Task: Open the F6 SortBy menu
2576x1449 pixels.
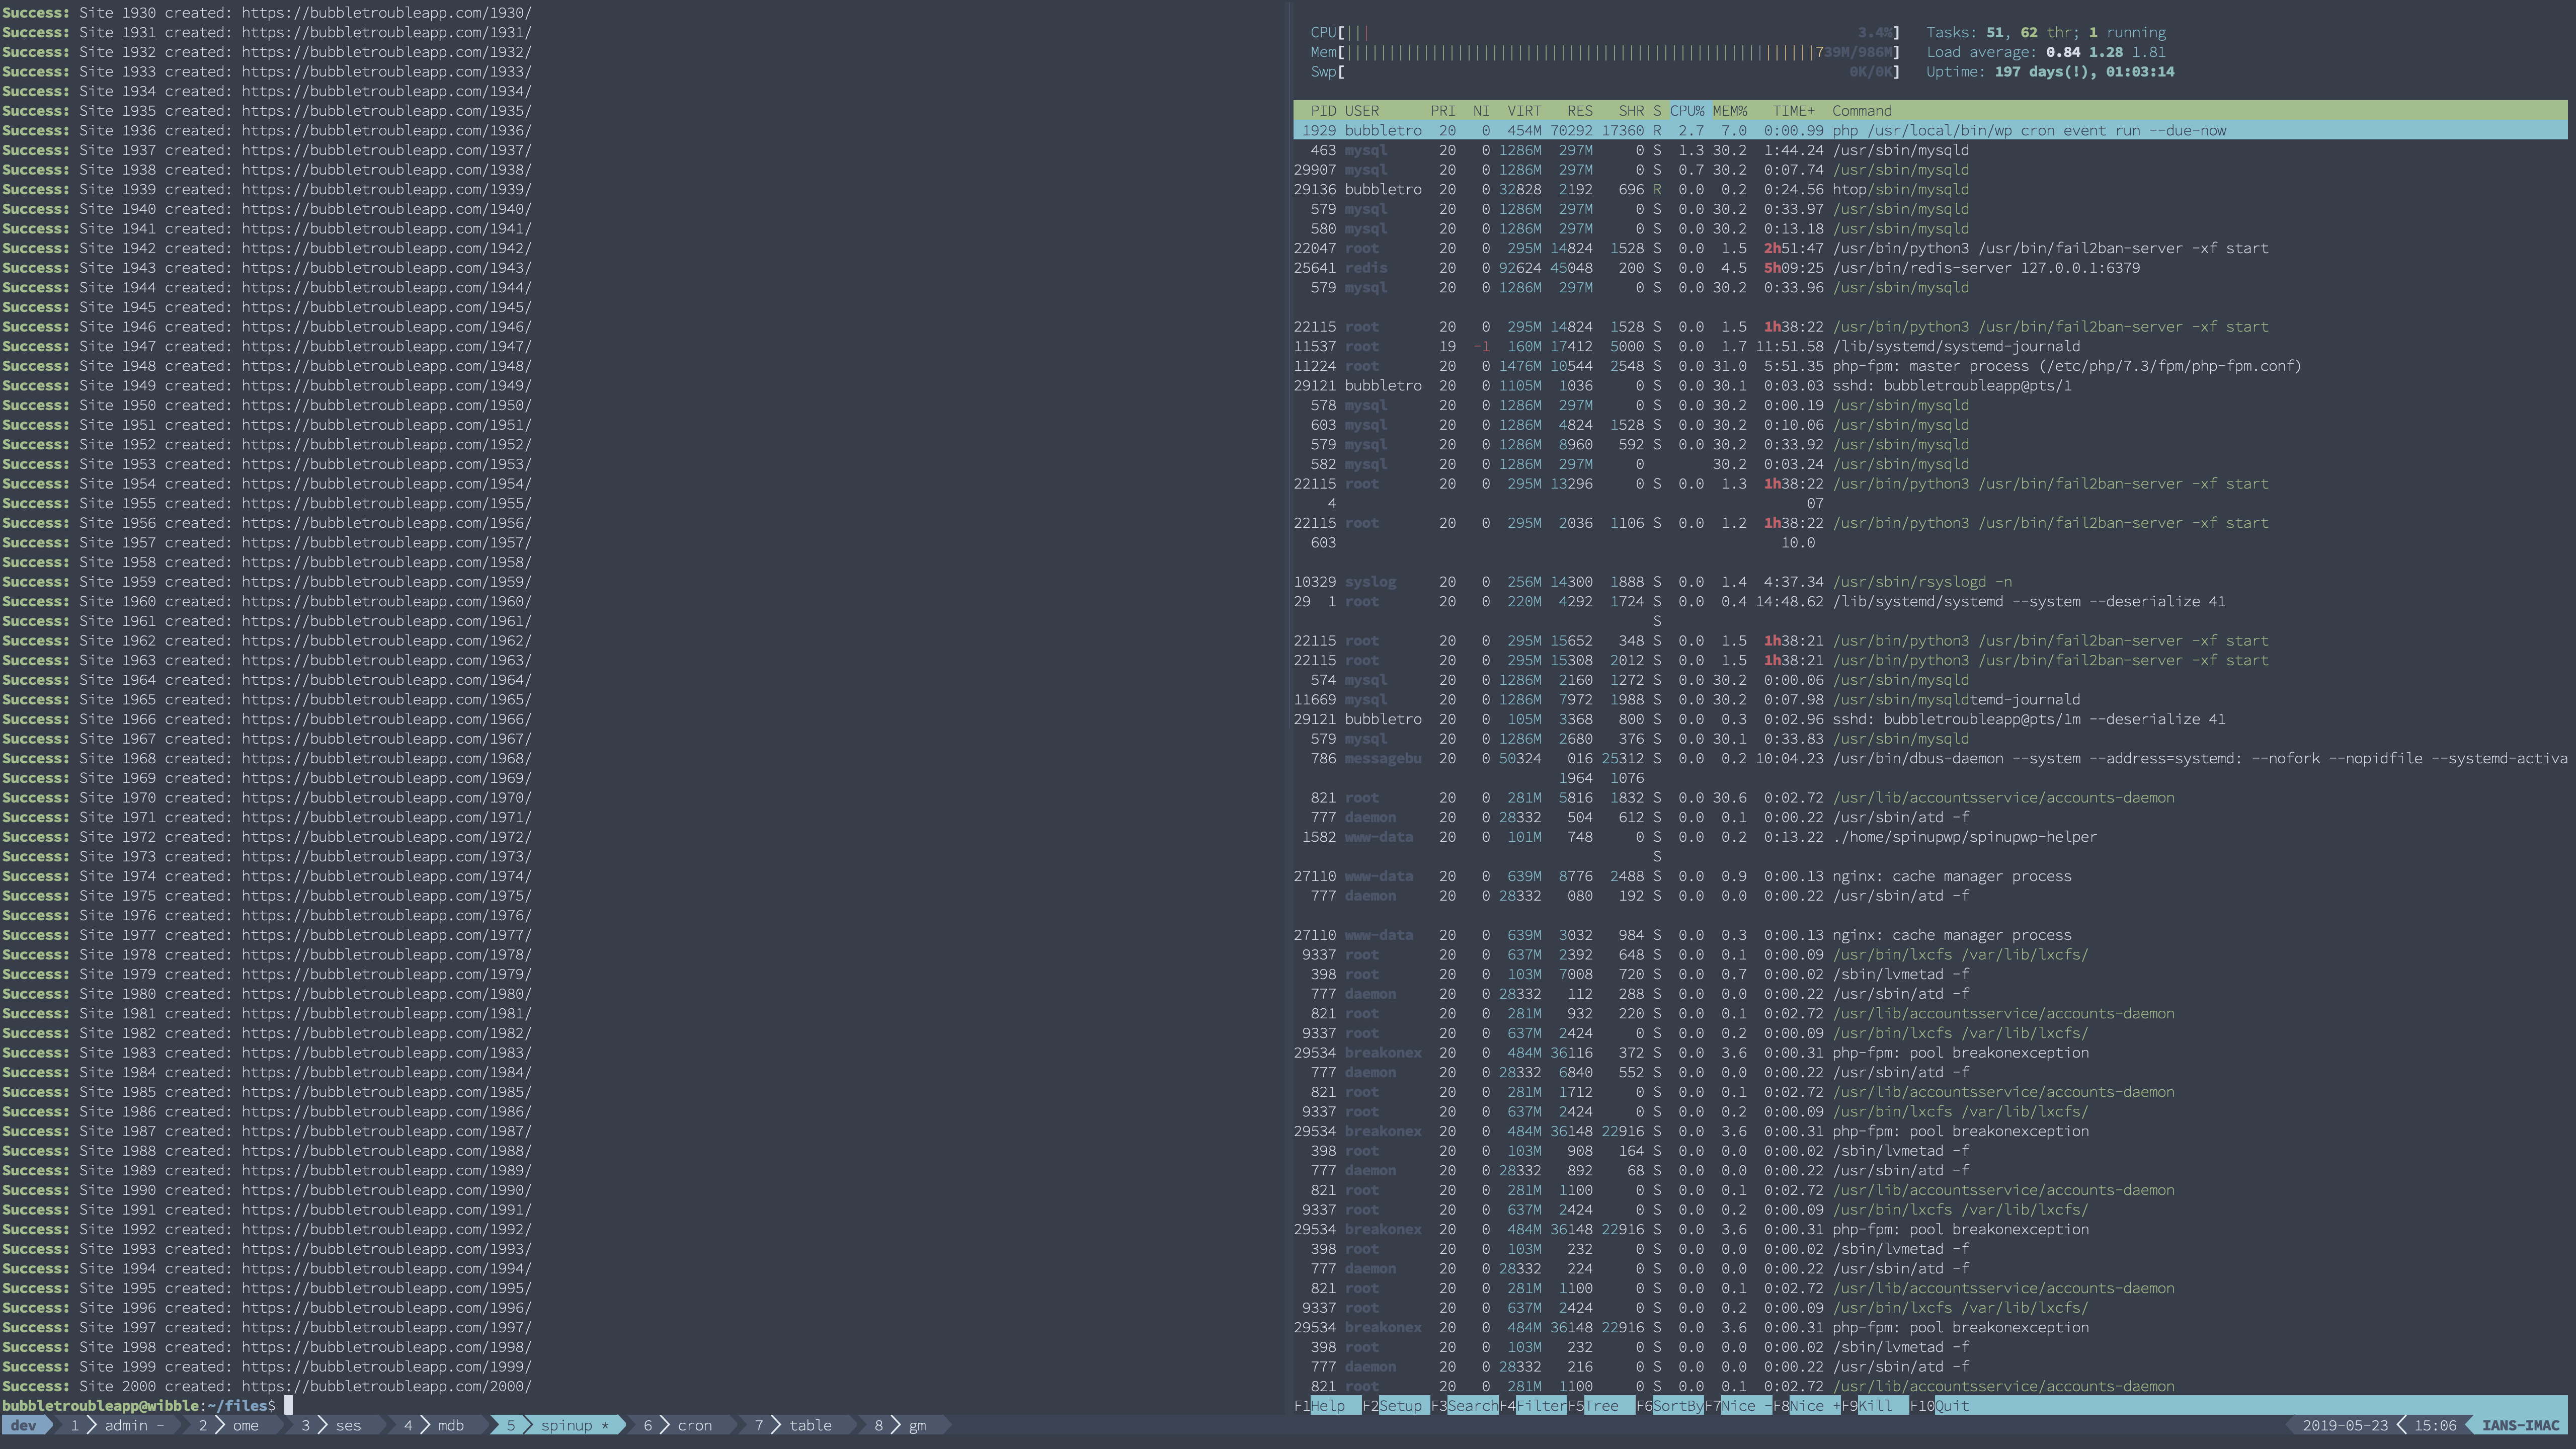Action: (x=1669, y=1405)
